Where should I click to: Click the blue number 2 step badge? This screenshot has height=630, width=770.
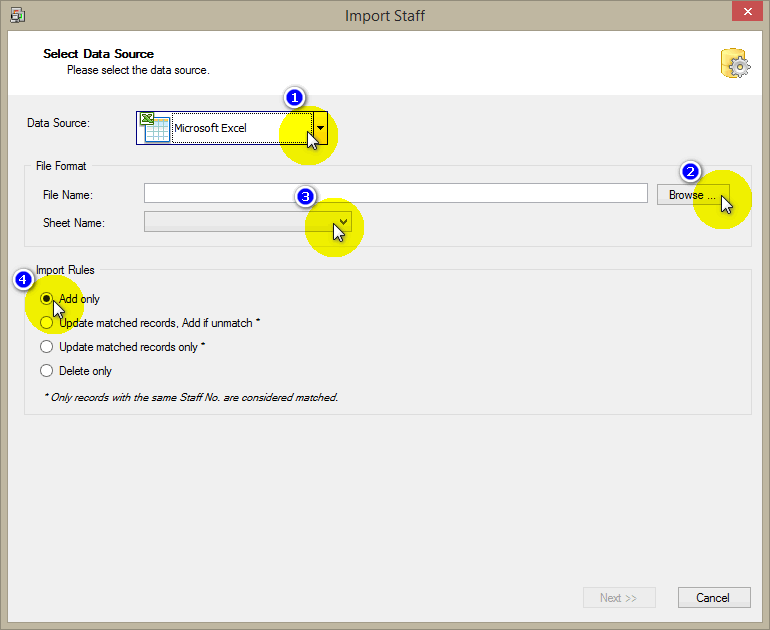[x=690, y=171]
